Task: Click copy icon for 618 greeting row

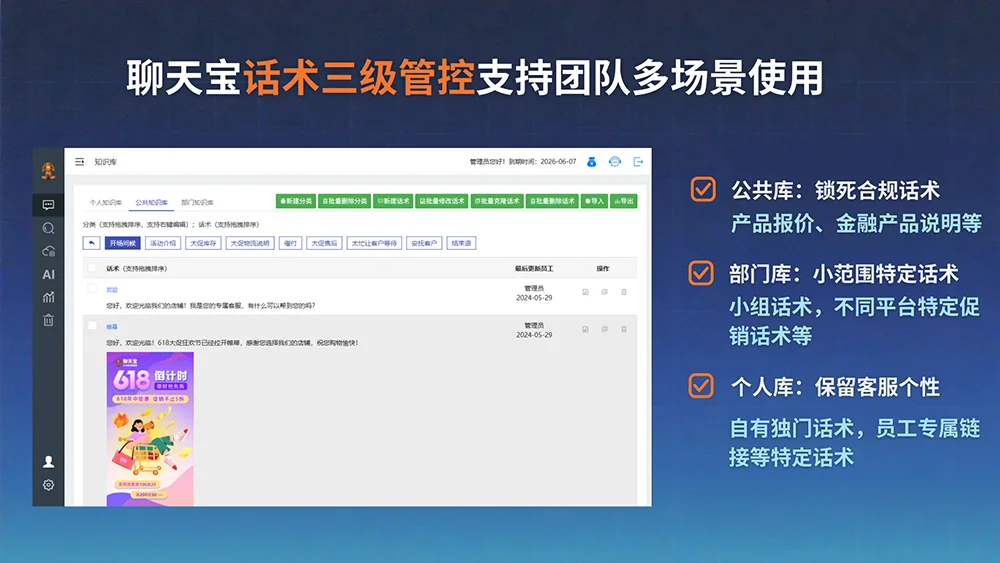Action: (x=604, y=329)
